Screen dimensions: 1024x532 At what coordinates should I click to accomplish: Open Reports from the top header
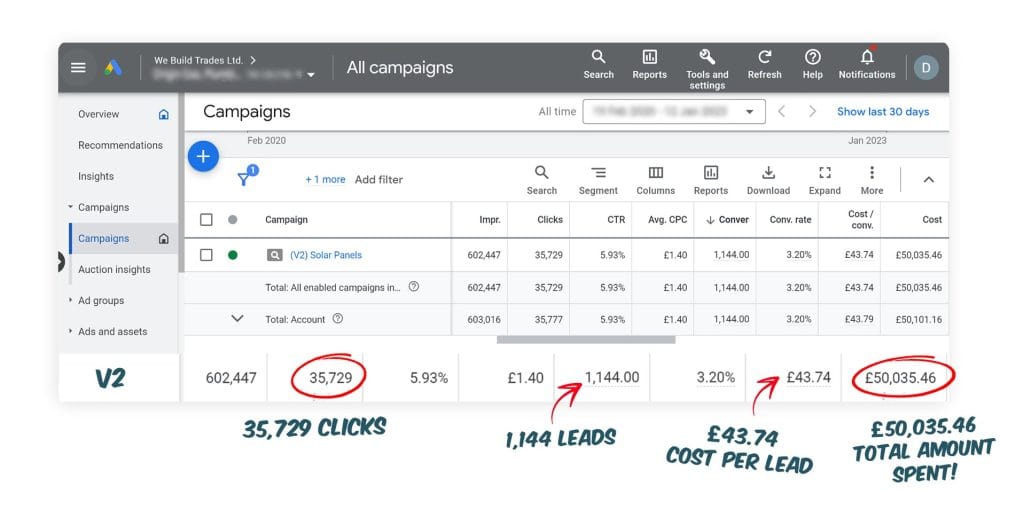click(649, 58)
